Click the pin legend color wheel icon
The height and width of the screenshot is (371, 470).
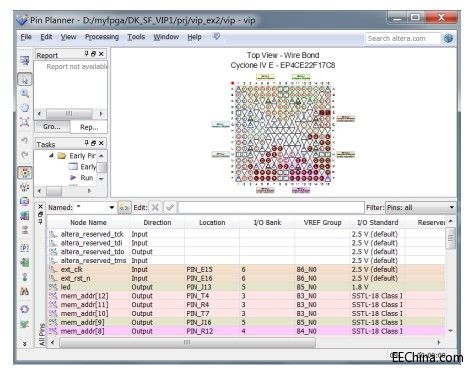tap(25, 173)
